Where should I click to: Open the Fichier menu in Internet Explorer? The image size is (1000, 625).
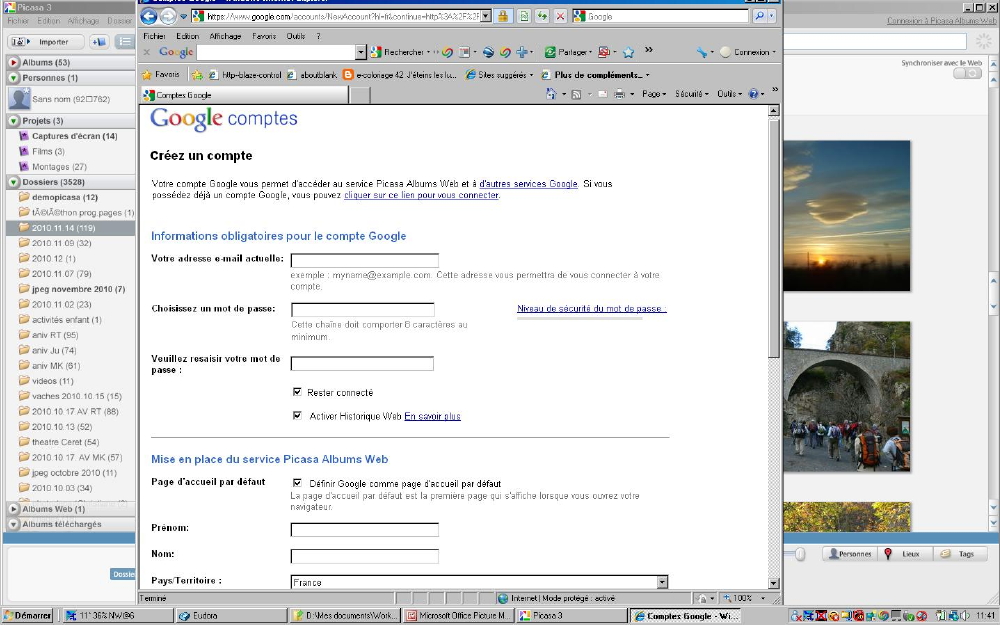point(154,36)
